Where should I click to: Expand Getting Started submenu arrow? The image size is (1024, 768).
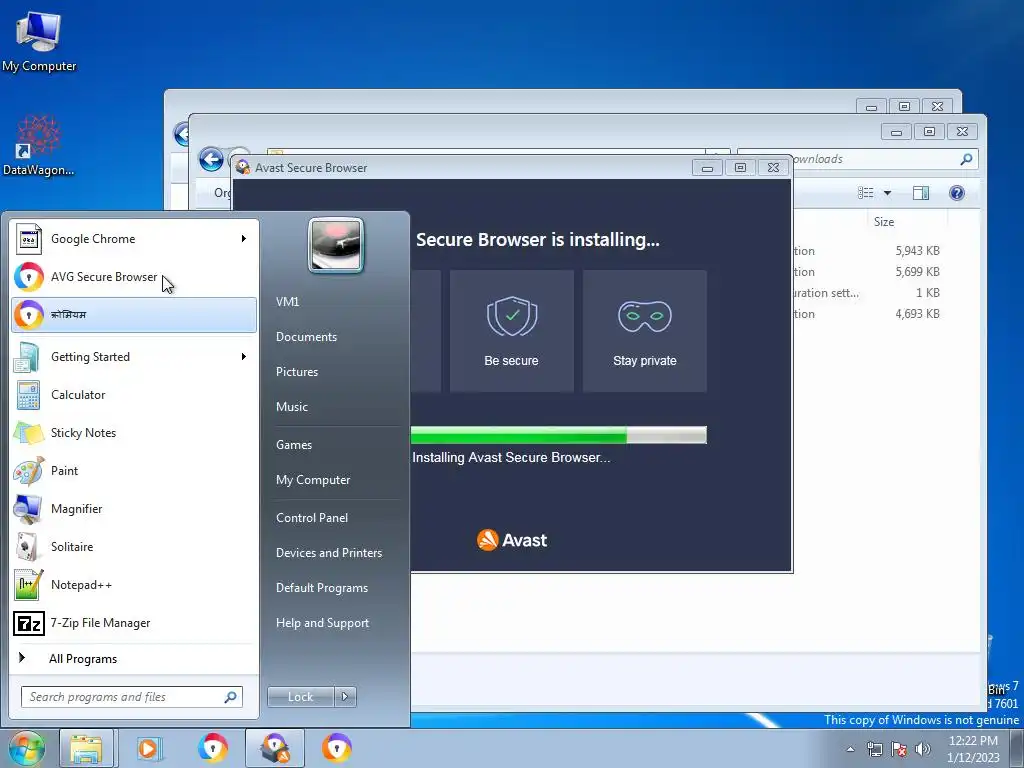click(x=244, y=357)
